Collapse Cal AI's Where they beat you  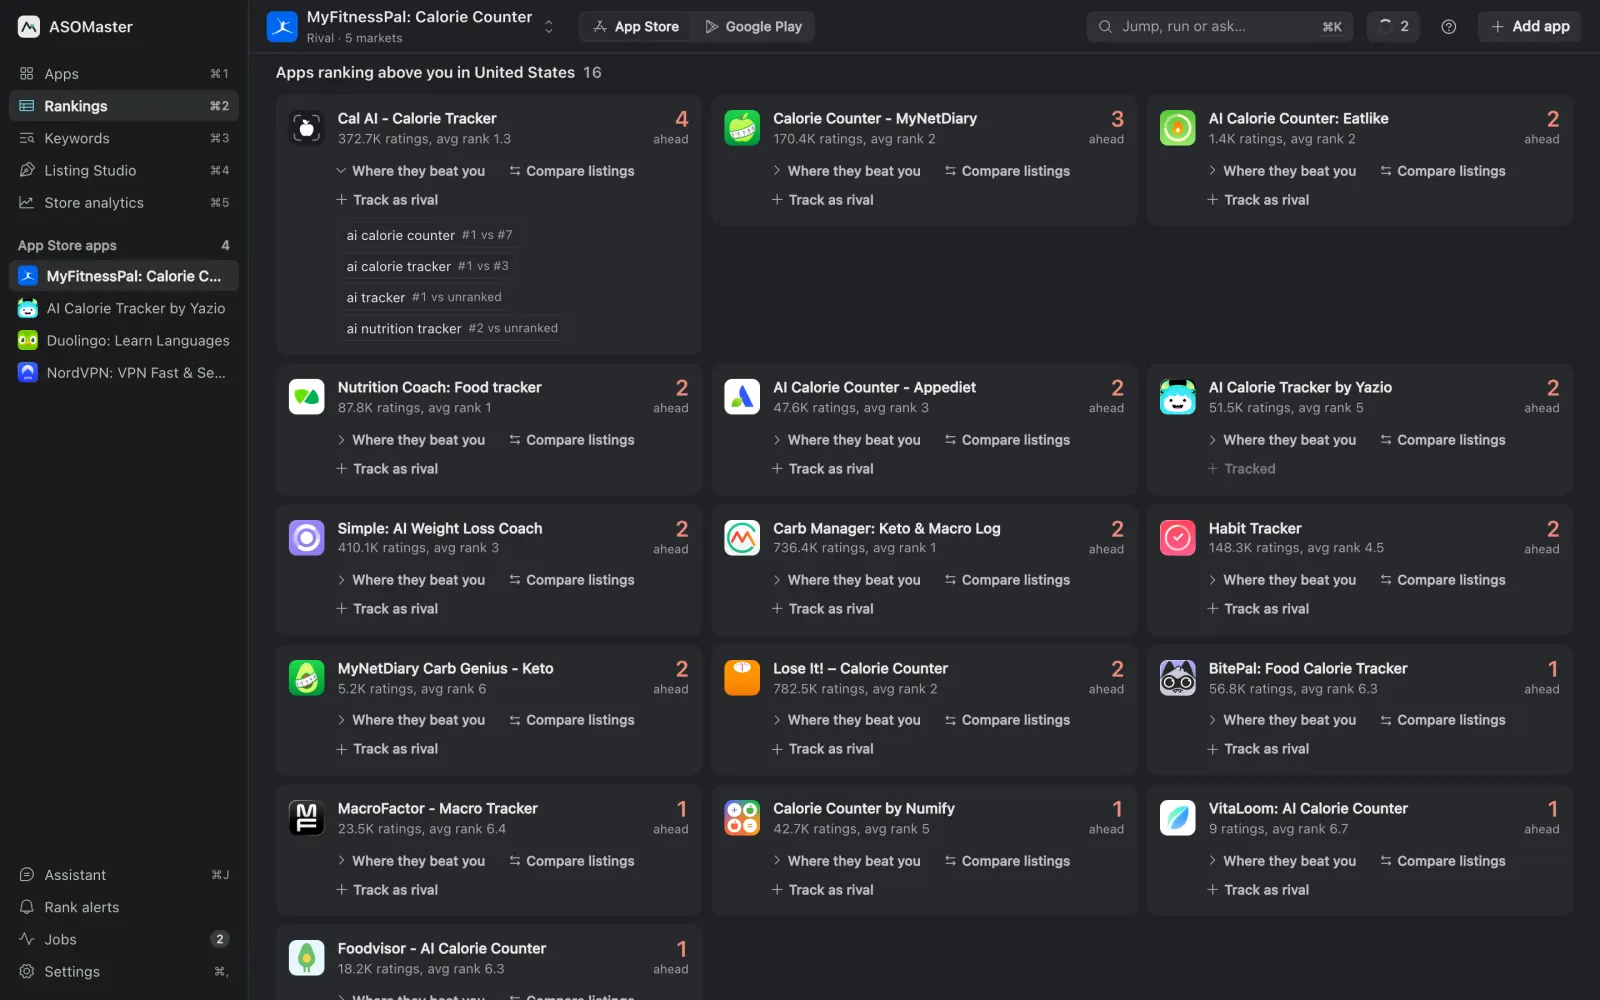[x=410, y=171]
